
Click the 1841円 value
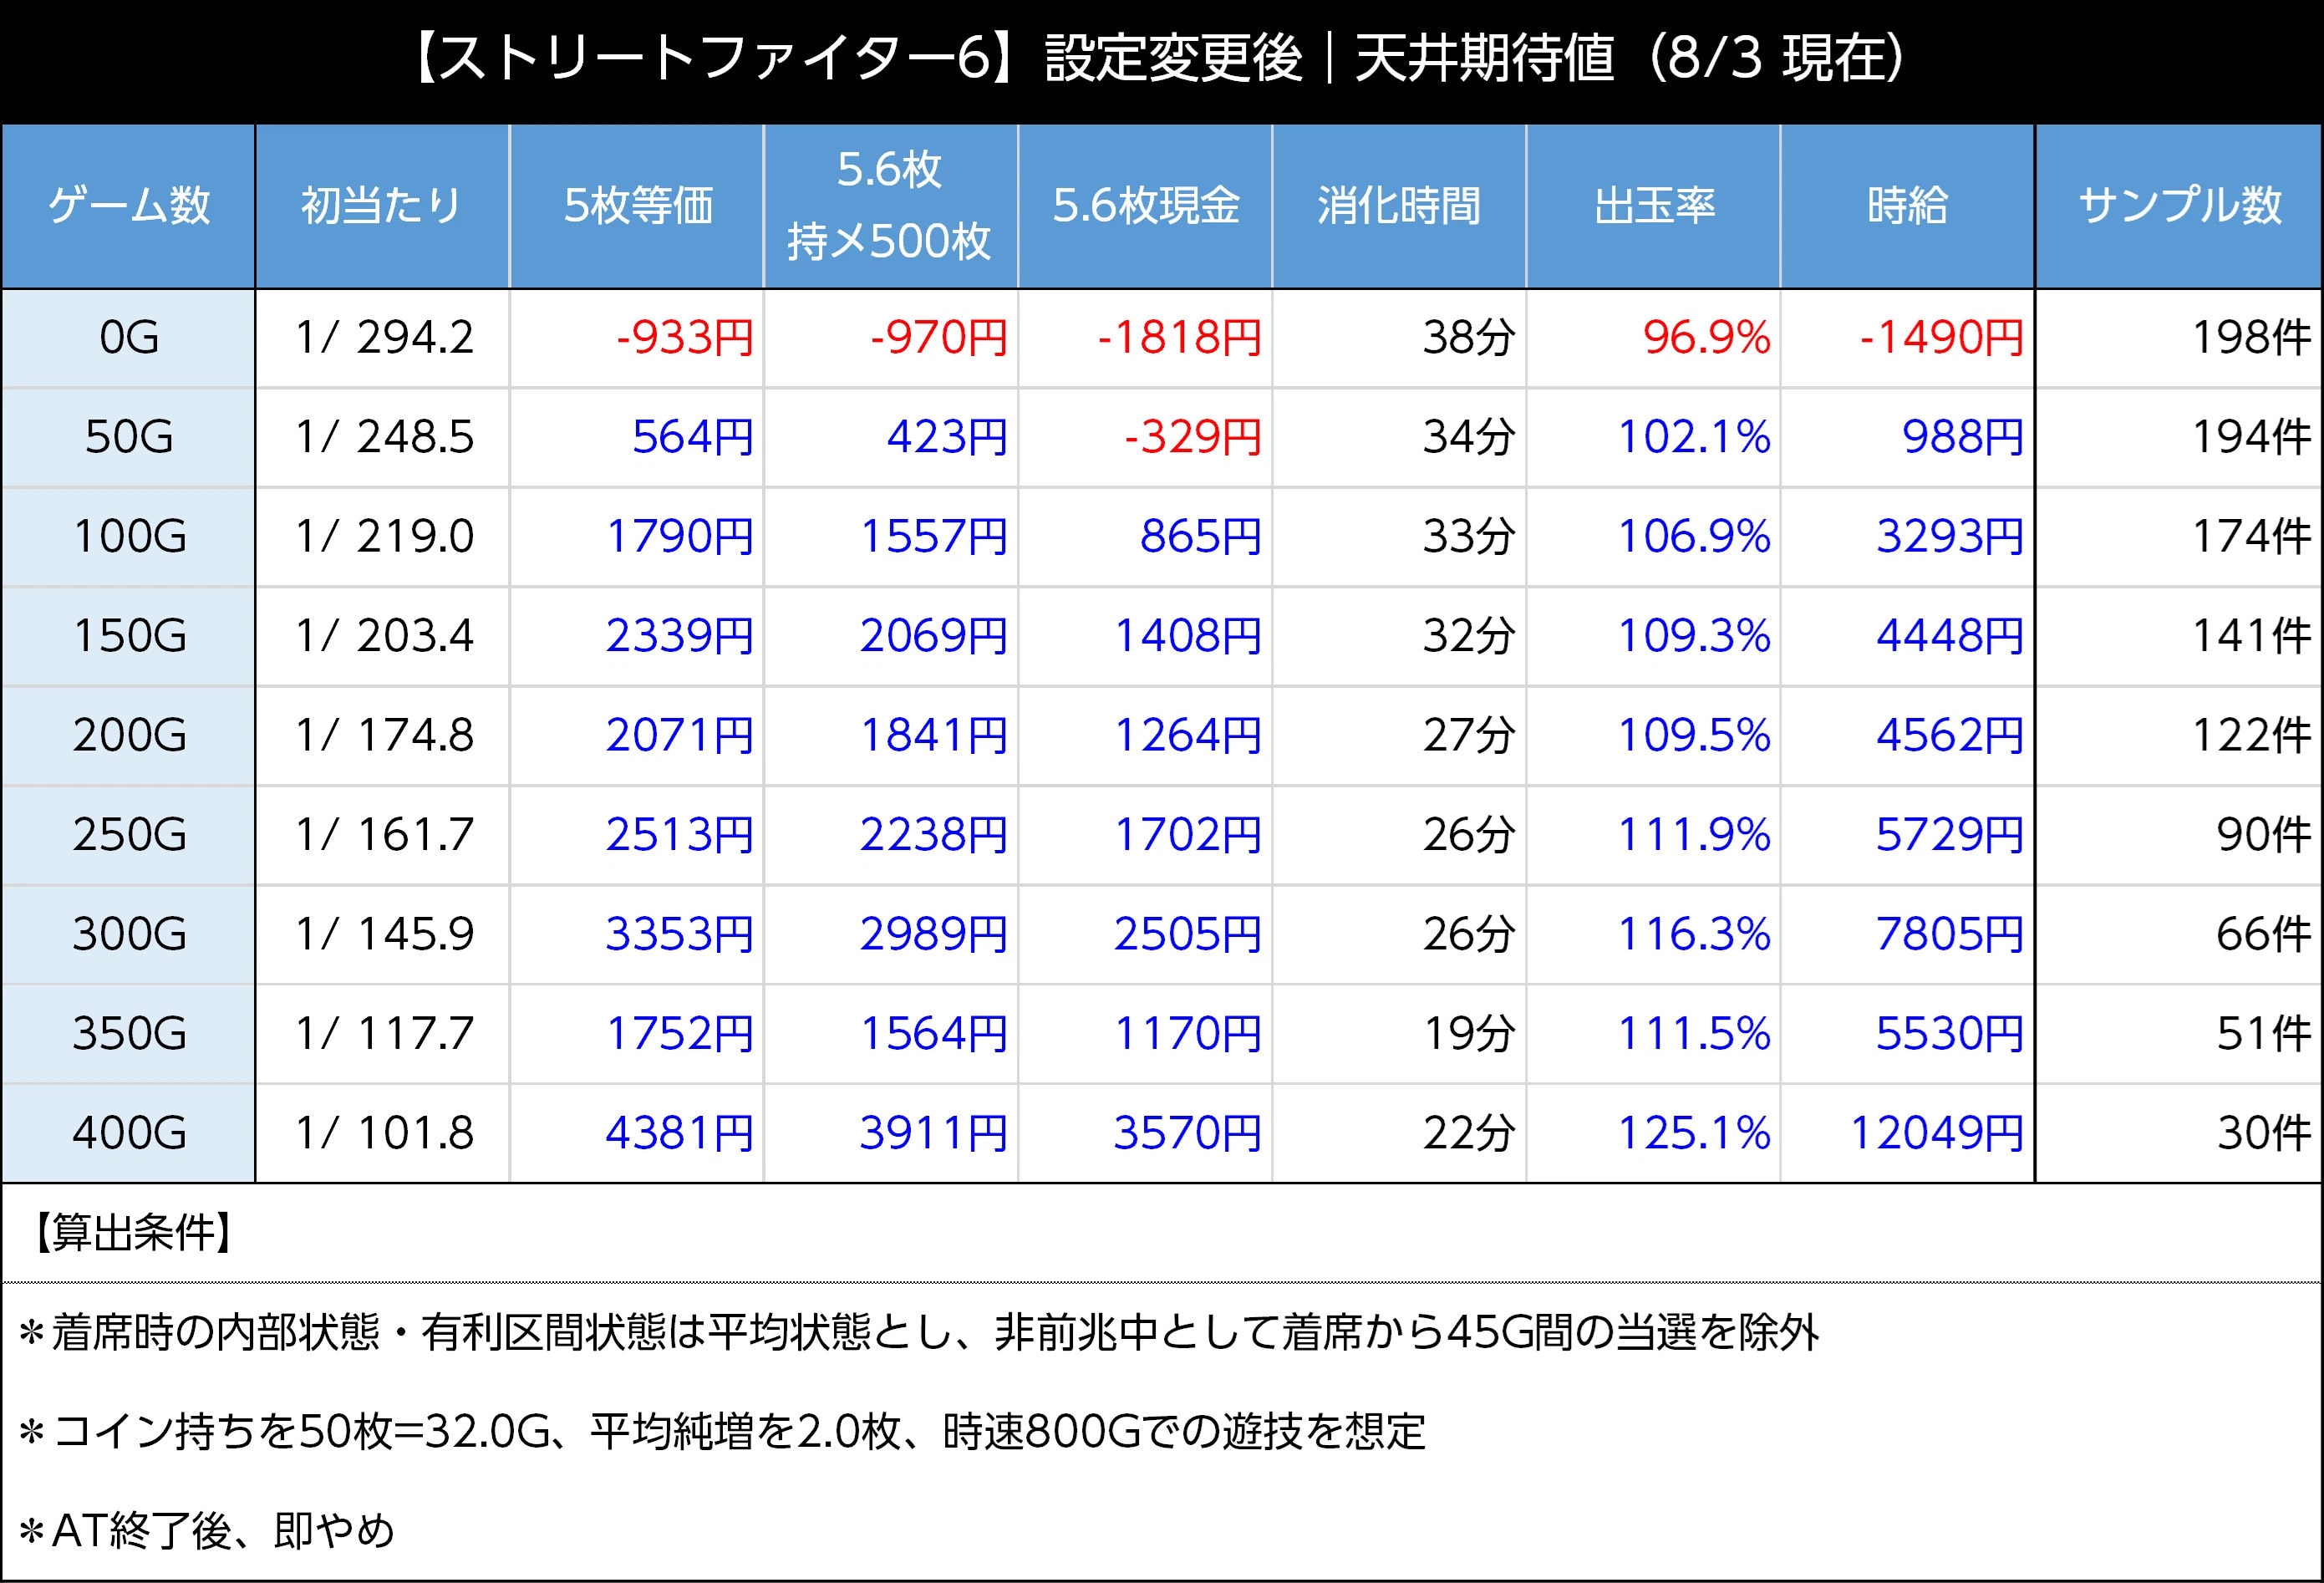[x=934, y=735]
